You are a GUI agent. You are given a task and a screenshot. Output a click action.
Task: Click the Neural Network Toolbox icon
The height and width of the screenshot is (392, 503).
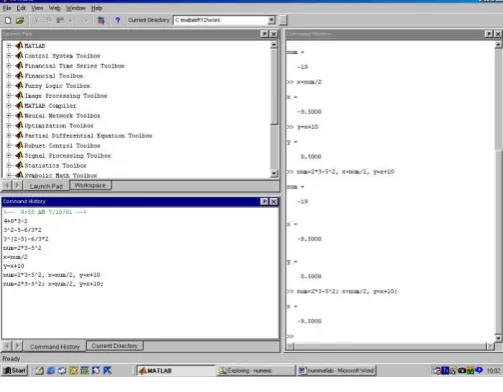click(19, 115)
